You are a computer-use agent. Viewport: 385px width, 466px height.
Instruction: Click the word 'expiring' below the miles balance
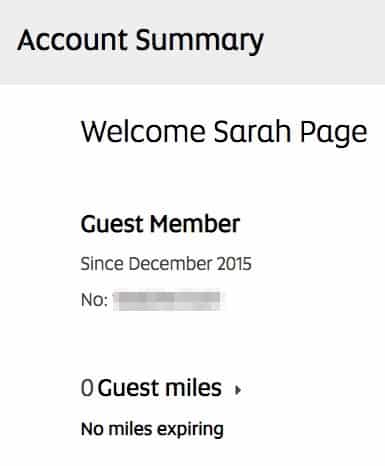pyautogui.click(x=190, y=430)
